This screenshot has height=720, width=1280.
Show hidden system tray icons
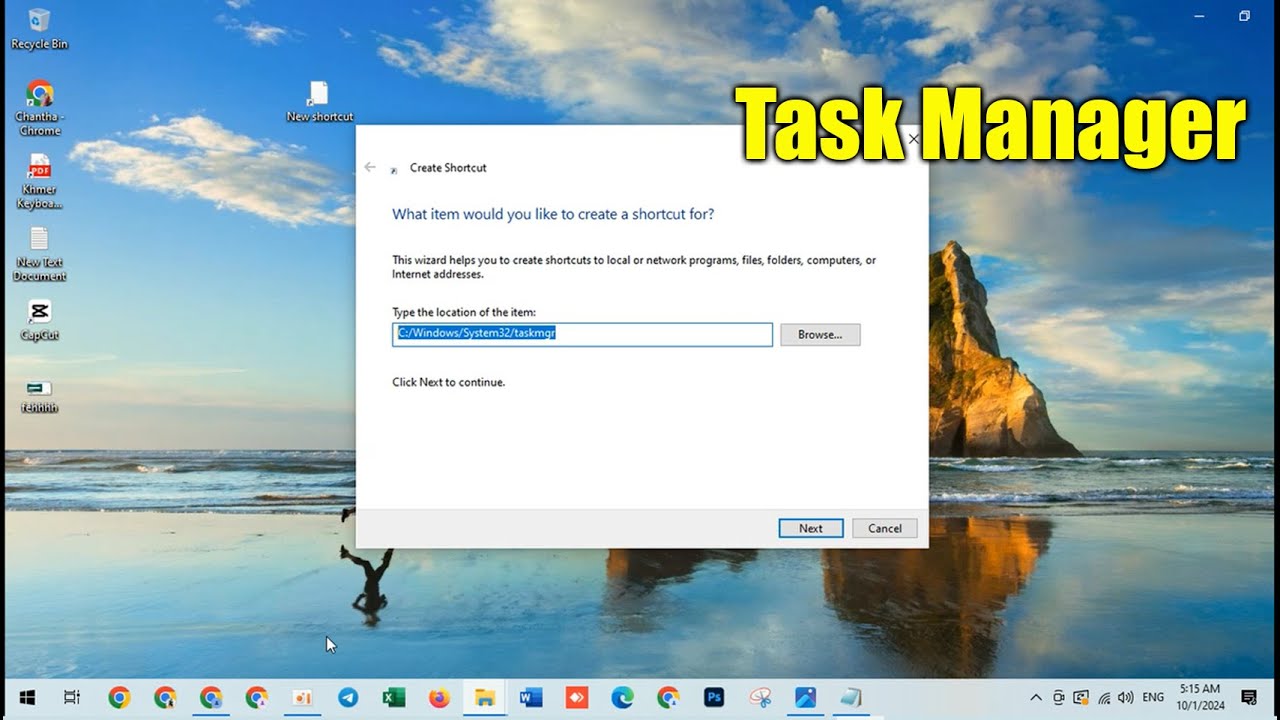pyautogui.click(x=1036, y=698)
